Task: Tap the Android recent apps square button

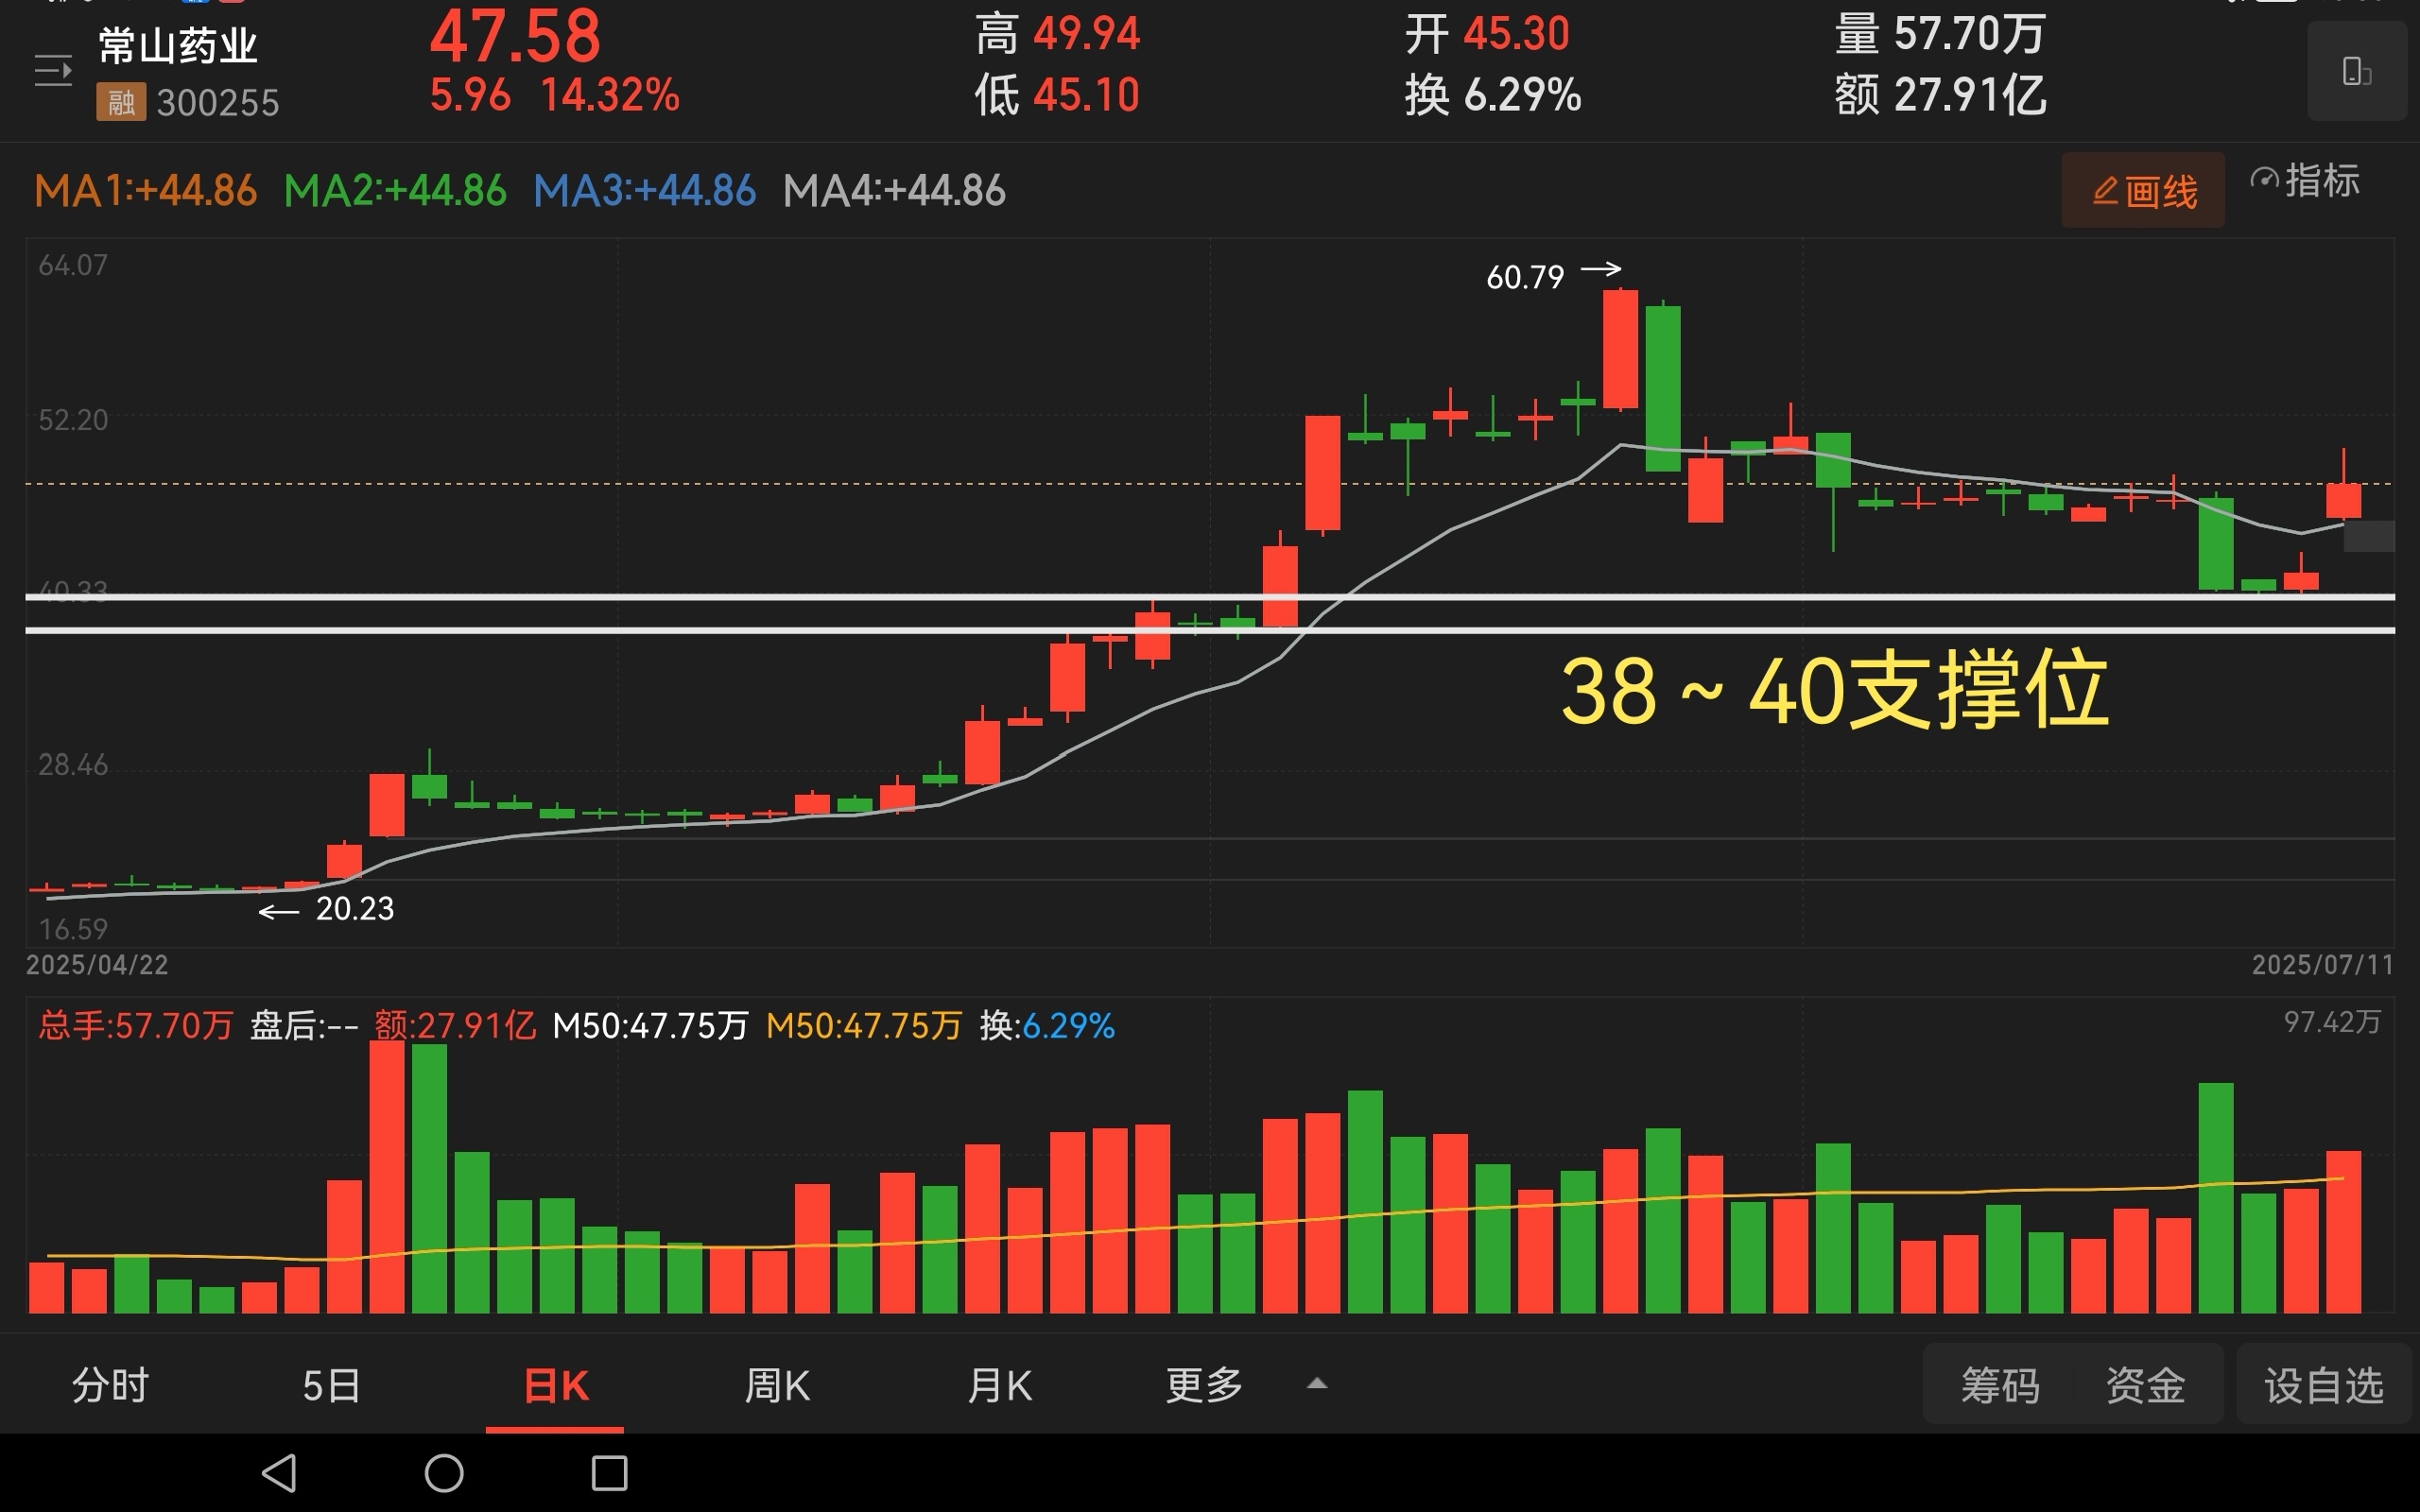Action: [609, 1473]
